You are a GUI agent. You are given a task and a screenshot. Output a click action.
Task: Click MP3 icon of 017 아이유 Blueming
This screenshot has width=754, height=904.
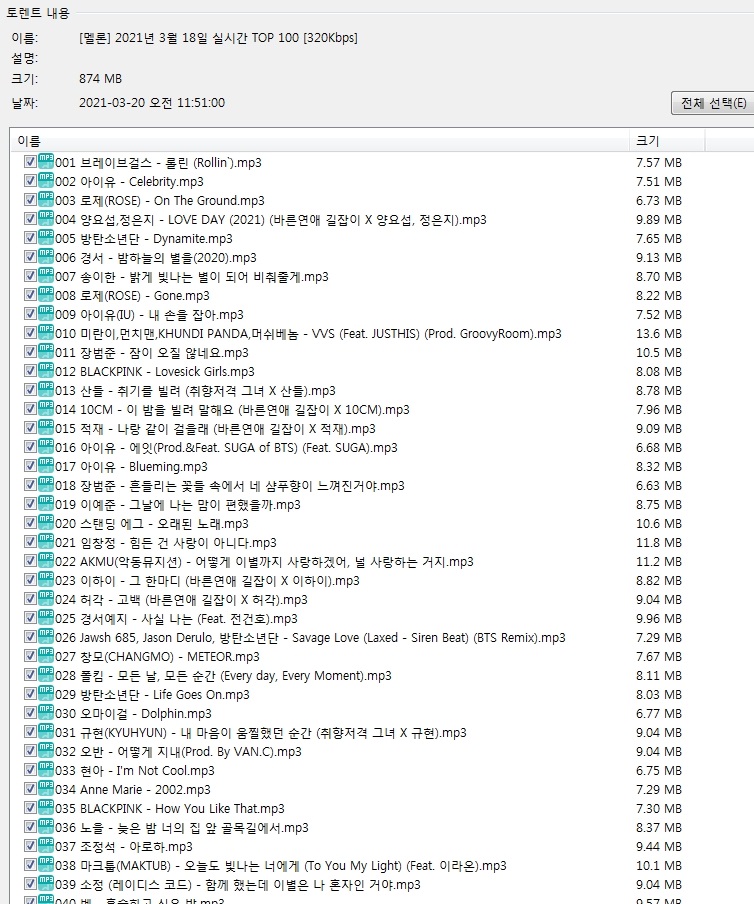tap(46, 466)
